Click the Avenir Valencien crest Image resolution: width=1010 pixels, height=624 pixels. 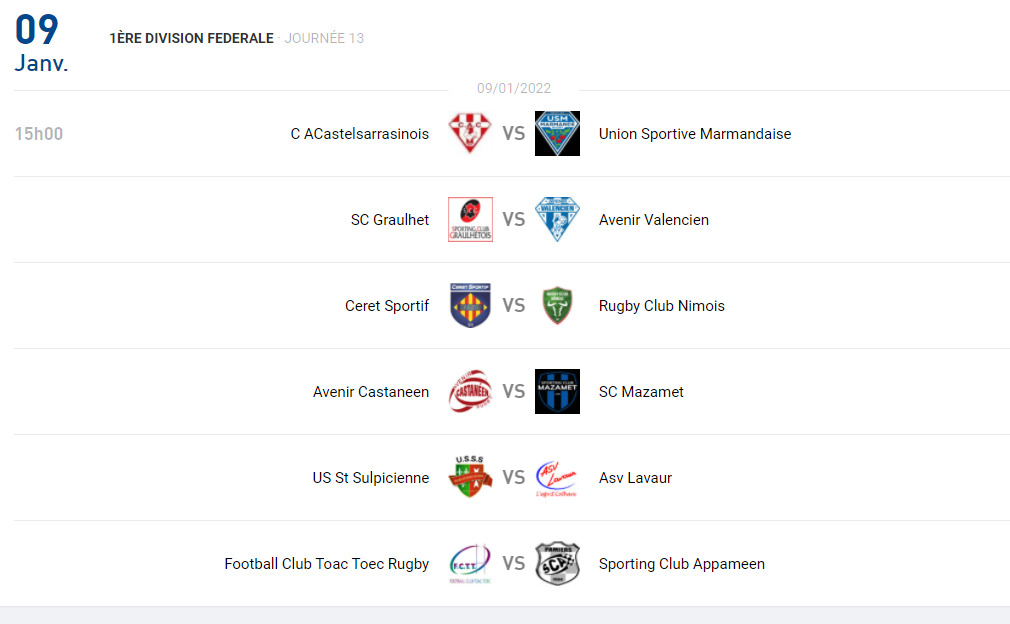click(557, 220)
